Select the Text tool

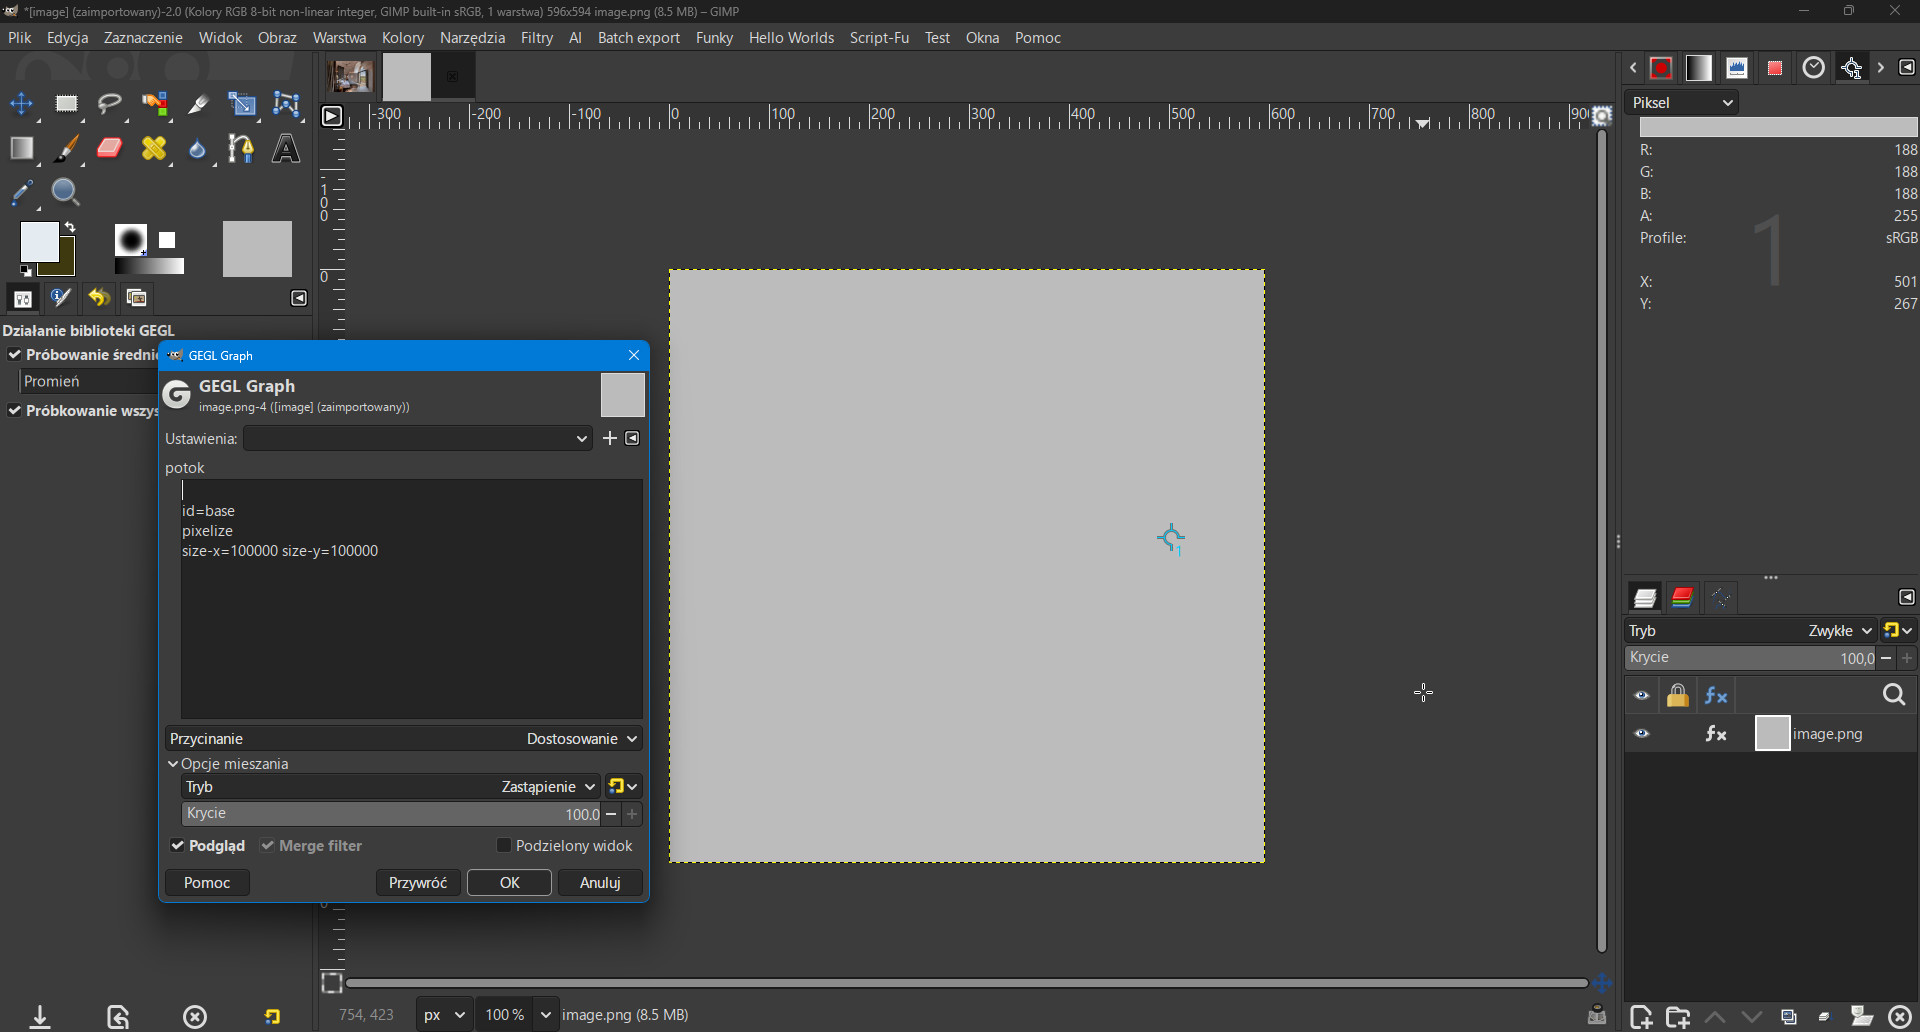[286, 149]
